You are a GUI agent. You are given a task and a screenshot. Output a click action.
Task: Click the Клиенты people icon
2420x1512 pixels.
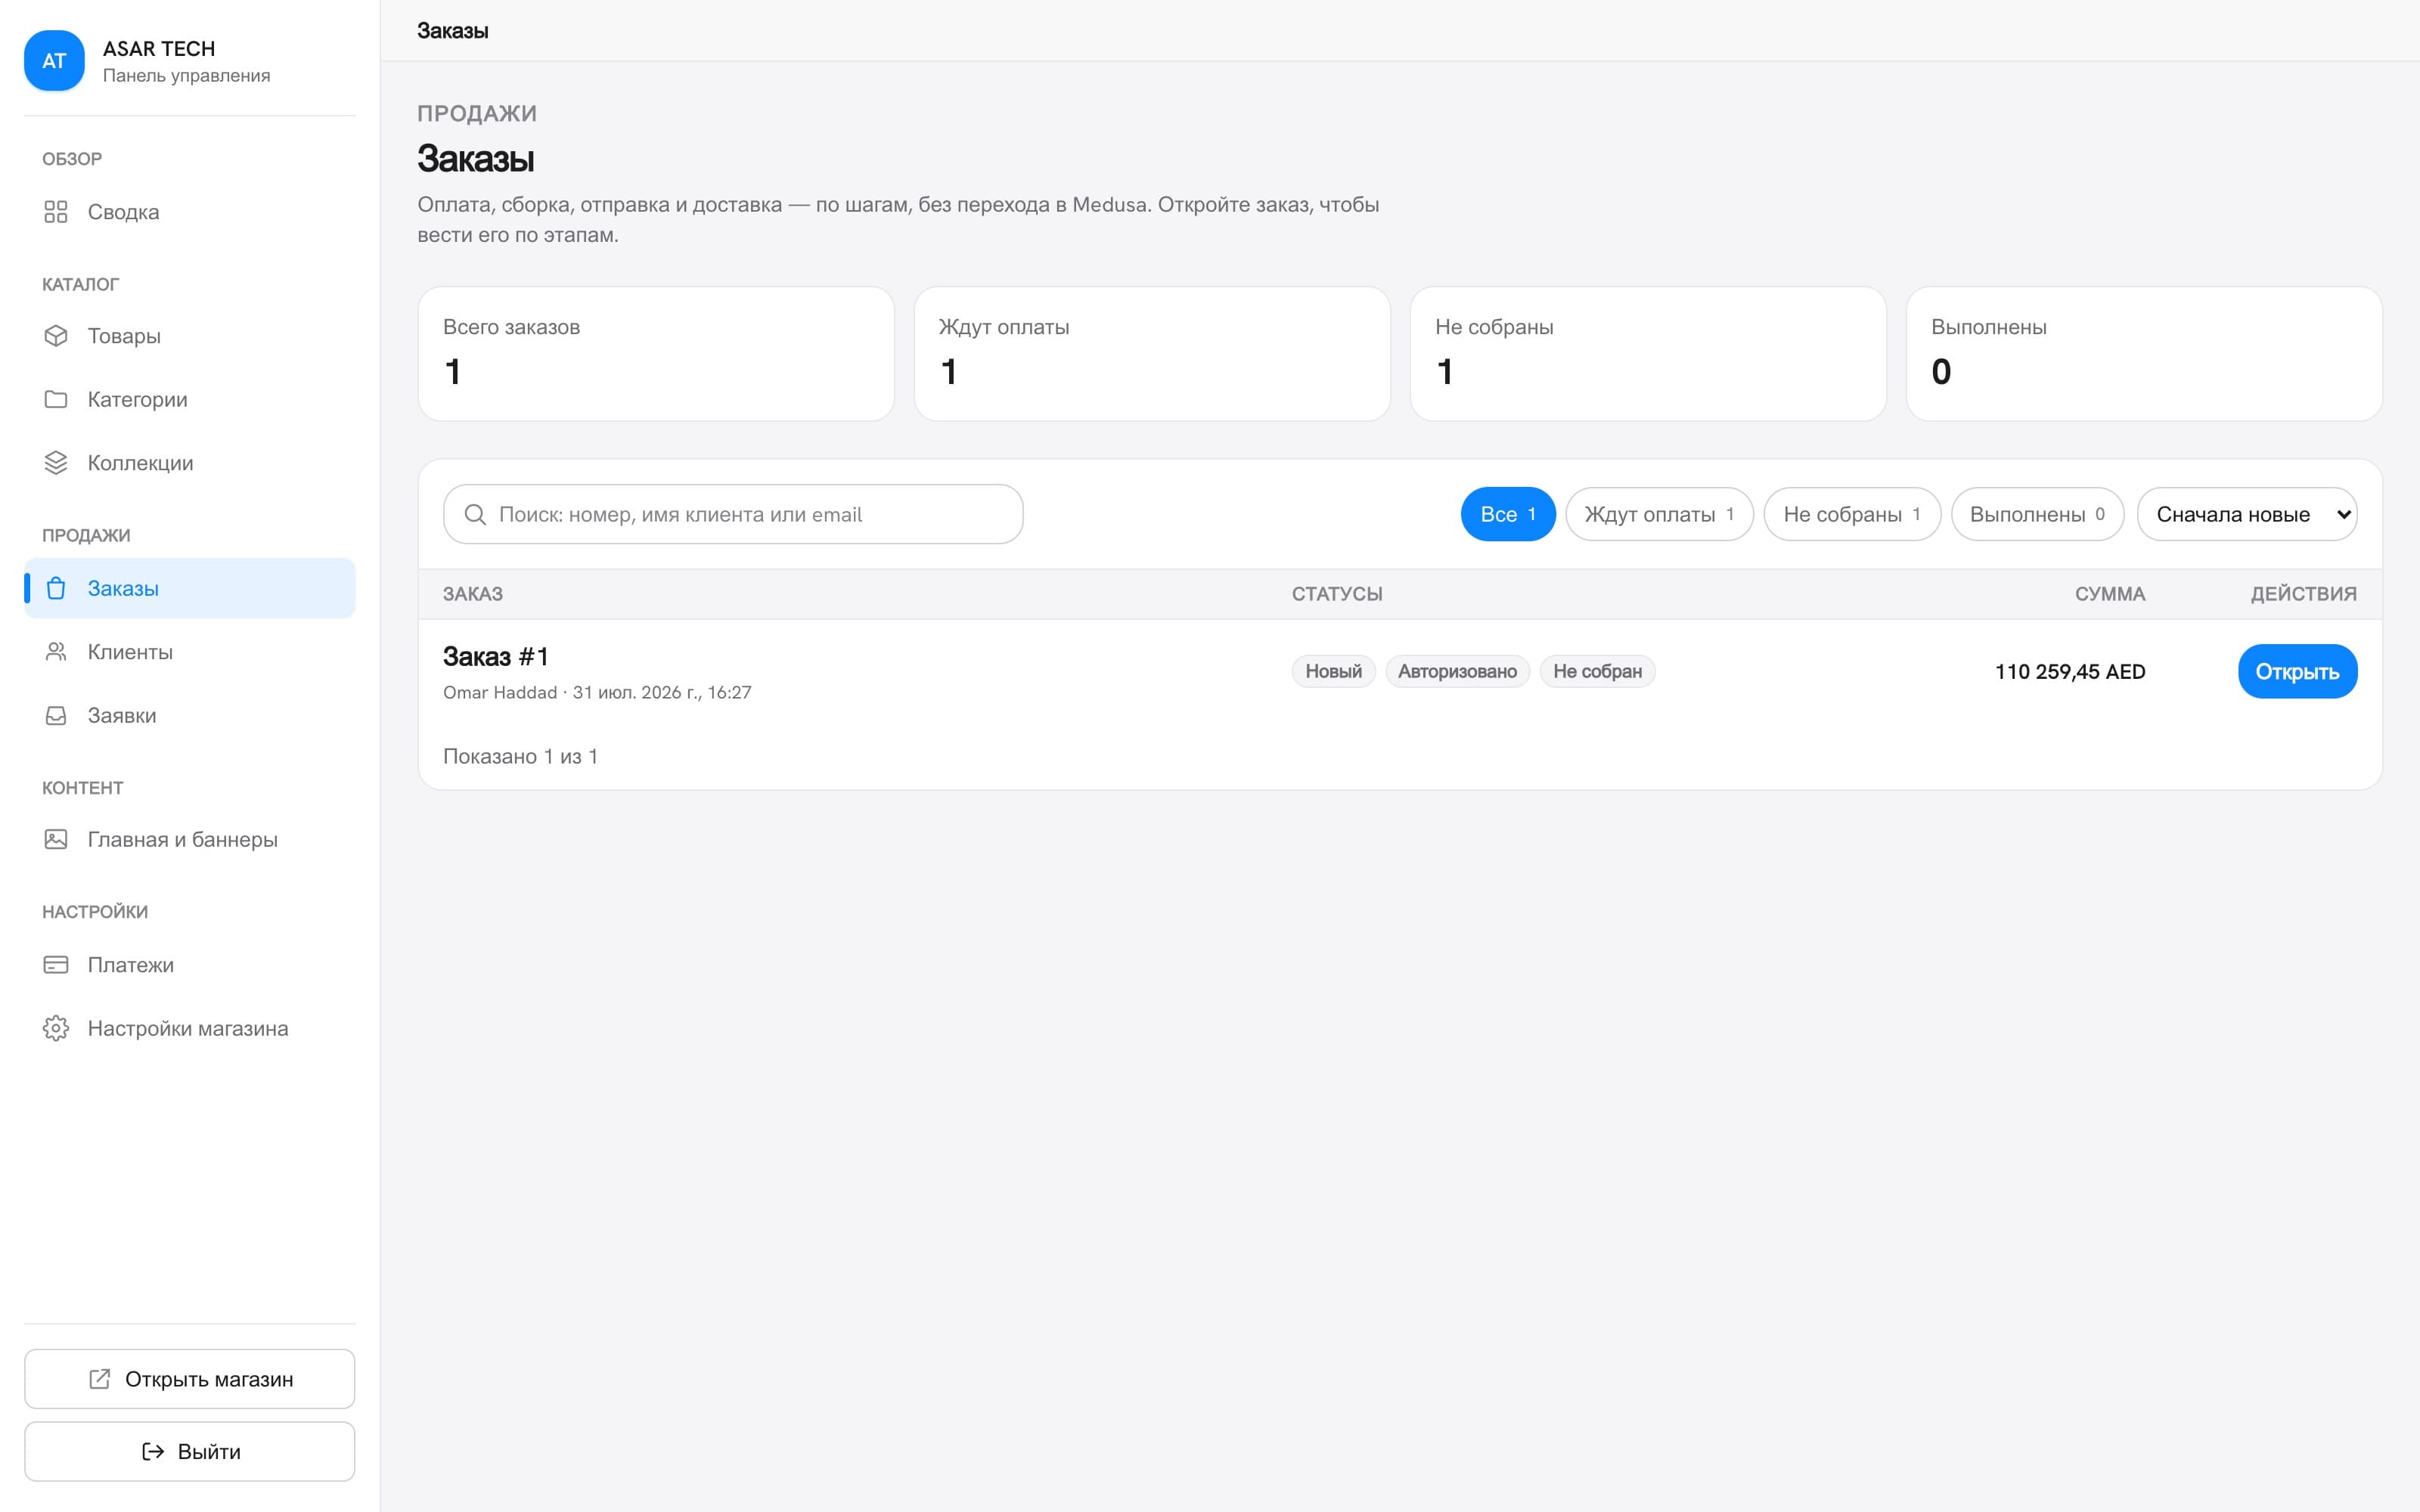56,652
